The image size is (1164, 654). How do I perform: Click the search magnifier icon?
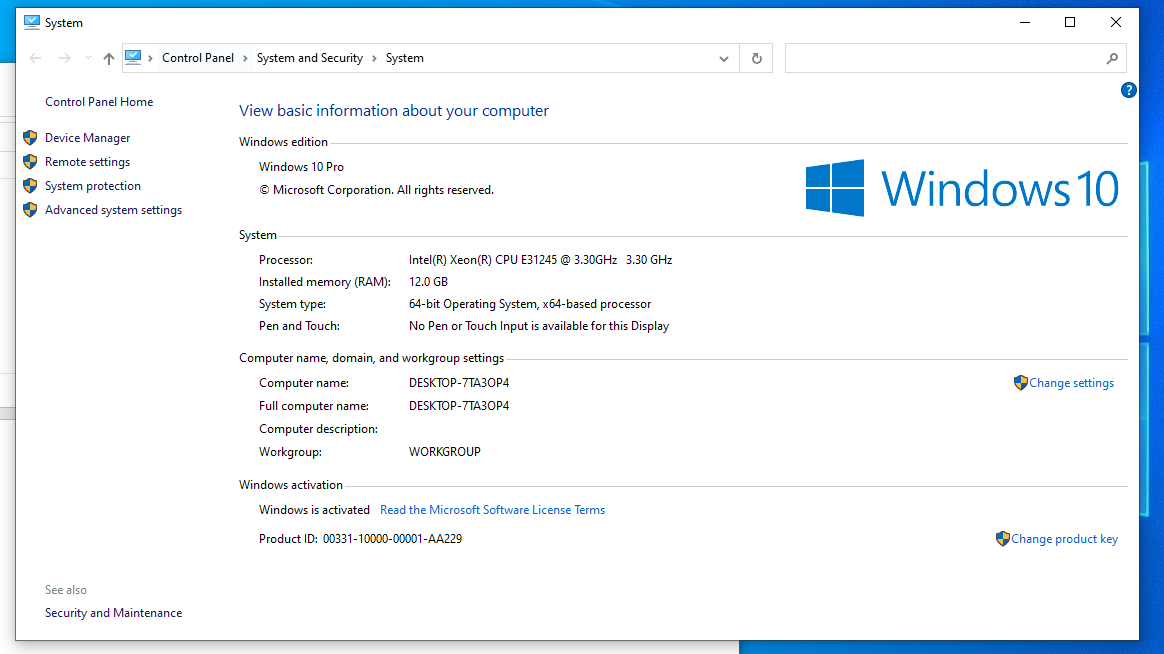1112,59
